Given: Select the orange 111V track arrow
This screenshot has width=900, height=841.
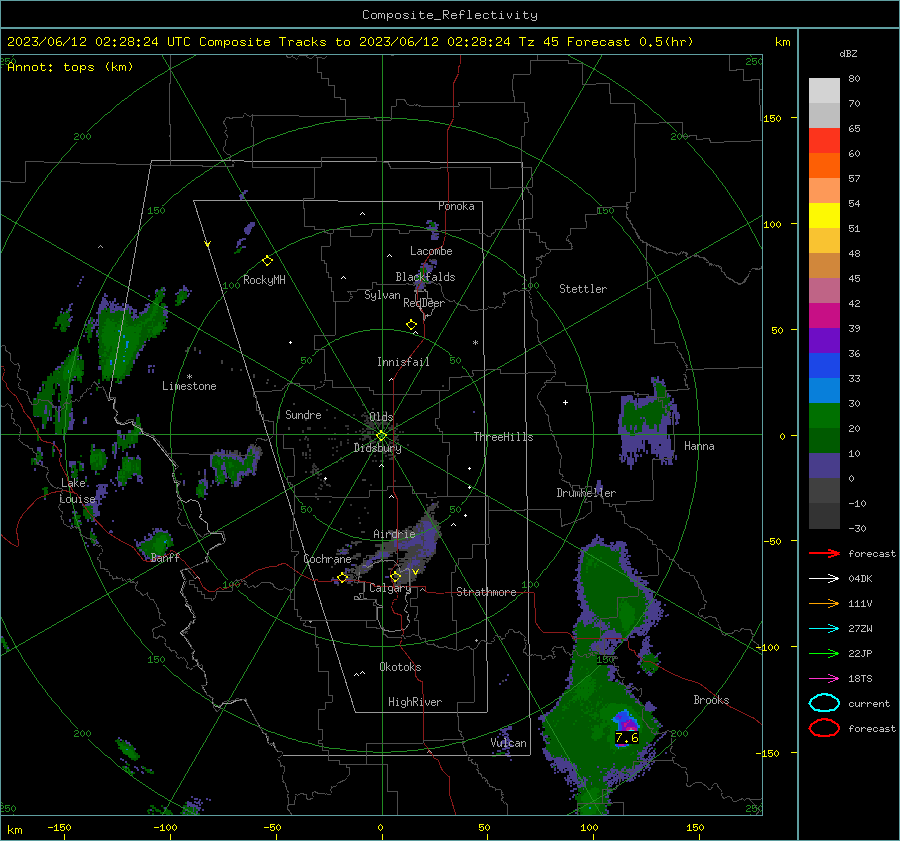Looking at the screenshot, I should (x=824, y=603).
